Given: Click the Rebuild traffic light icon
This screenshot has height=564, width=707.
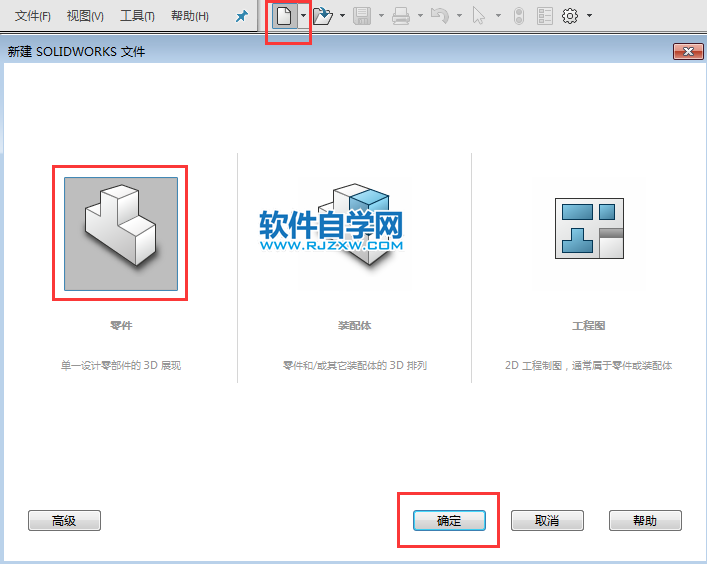Looking at the screenshot, I should [x=519, y=16].
